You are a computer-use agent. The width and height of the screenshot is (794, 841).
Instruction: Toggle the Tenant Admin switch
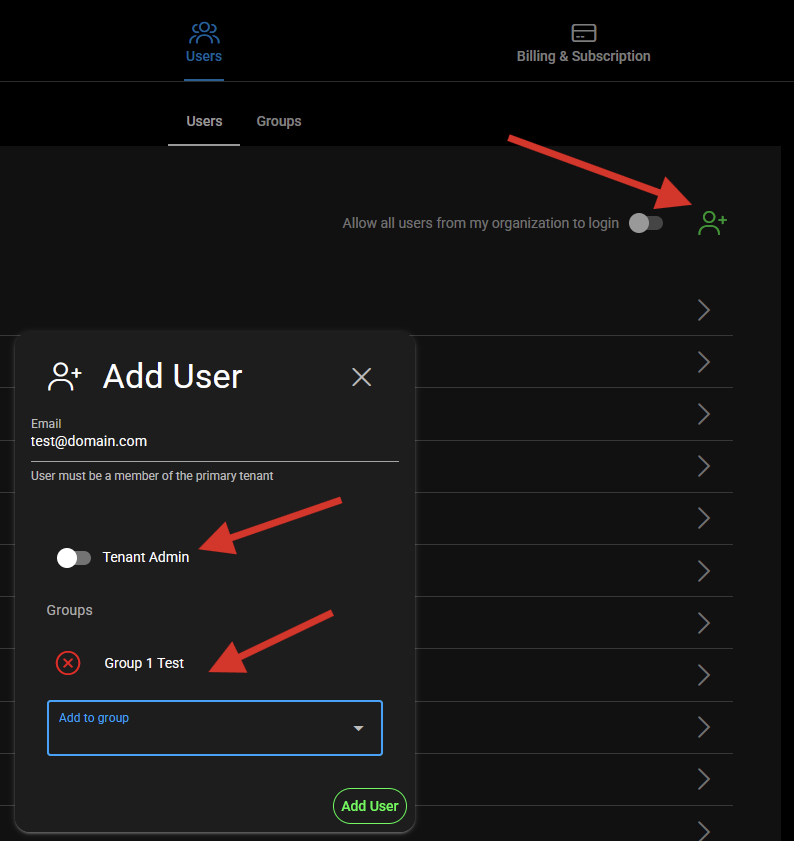[74, 558]
